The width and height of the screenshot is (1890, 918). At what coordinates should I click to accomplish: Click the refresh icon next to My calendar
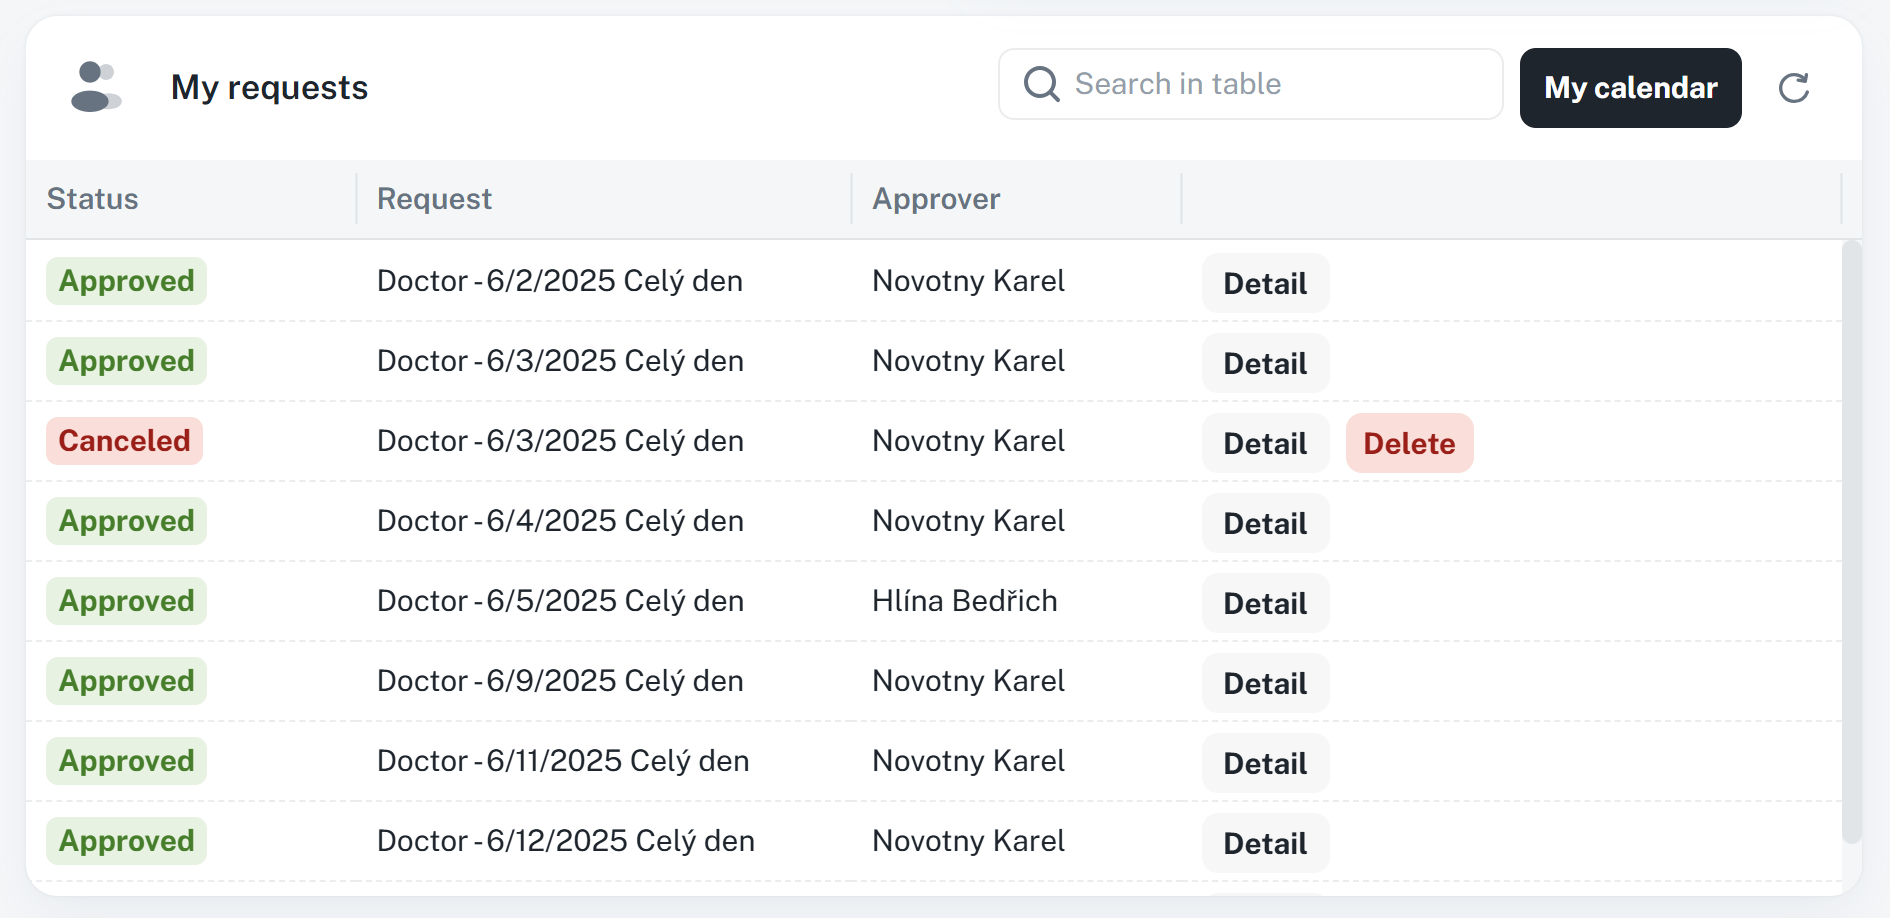coord(1794,88)
